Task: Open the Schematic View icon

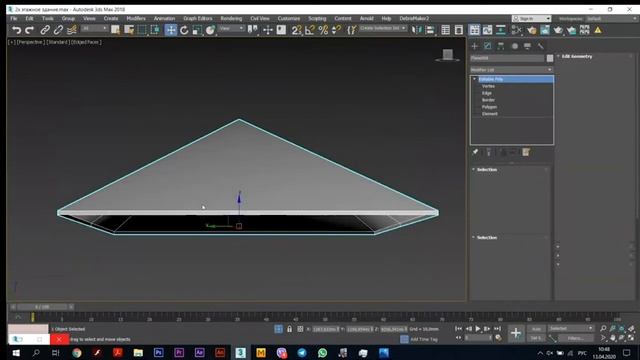Action: click(x=501, y=30)
